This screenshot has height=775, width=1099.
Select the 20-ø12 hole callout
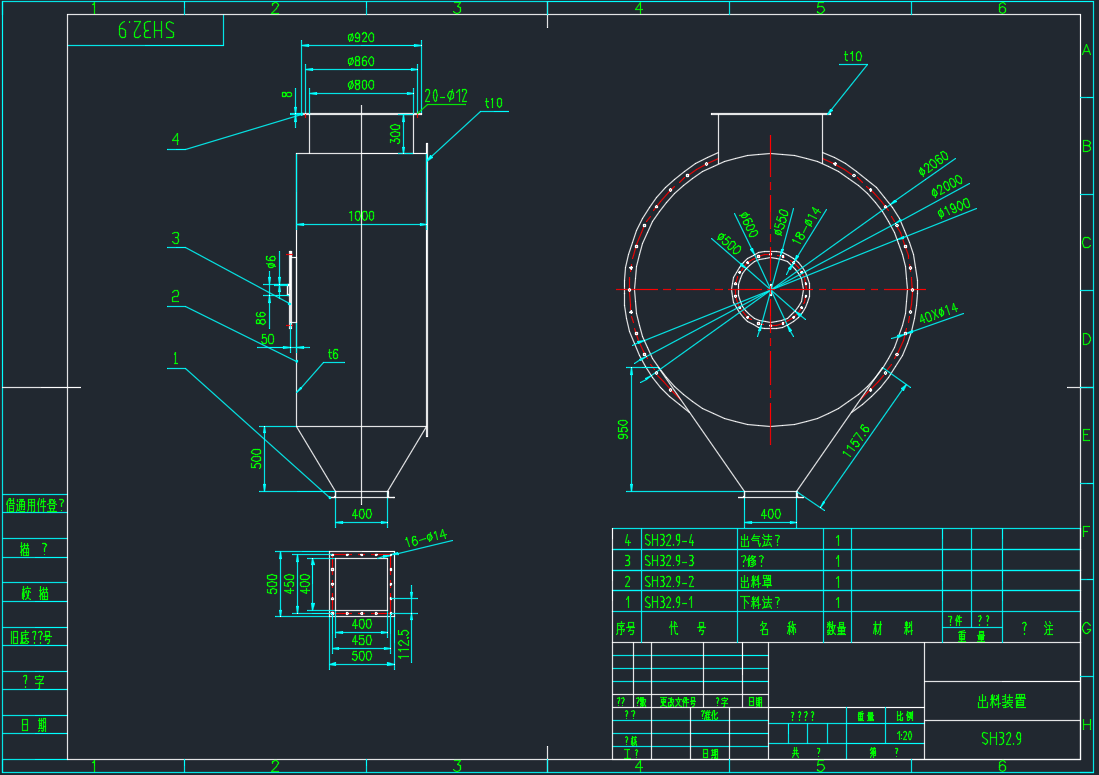446,96
